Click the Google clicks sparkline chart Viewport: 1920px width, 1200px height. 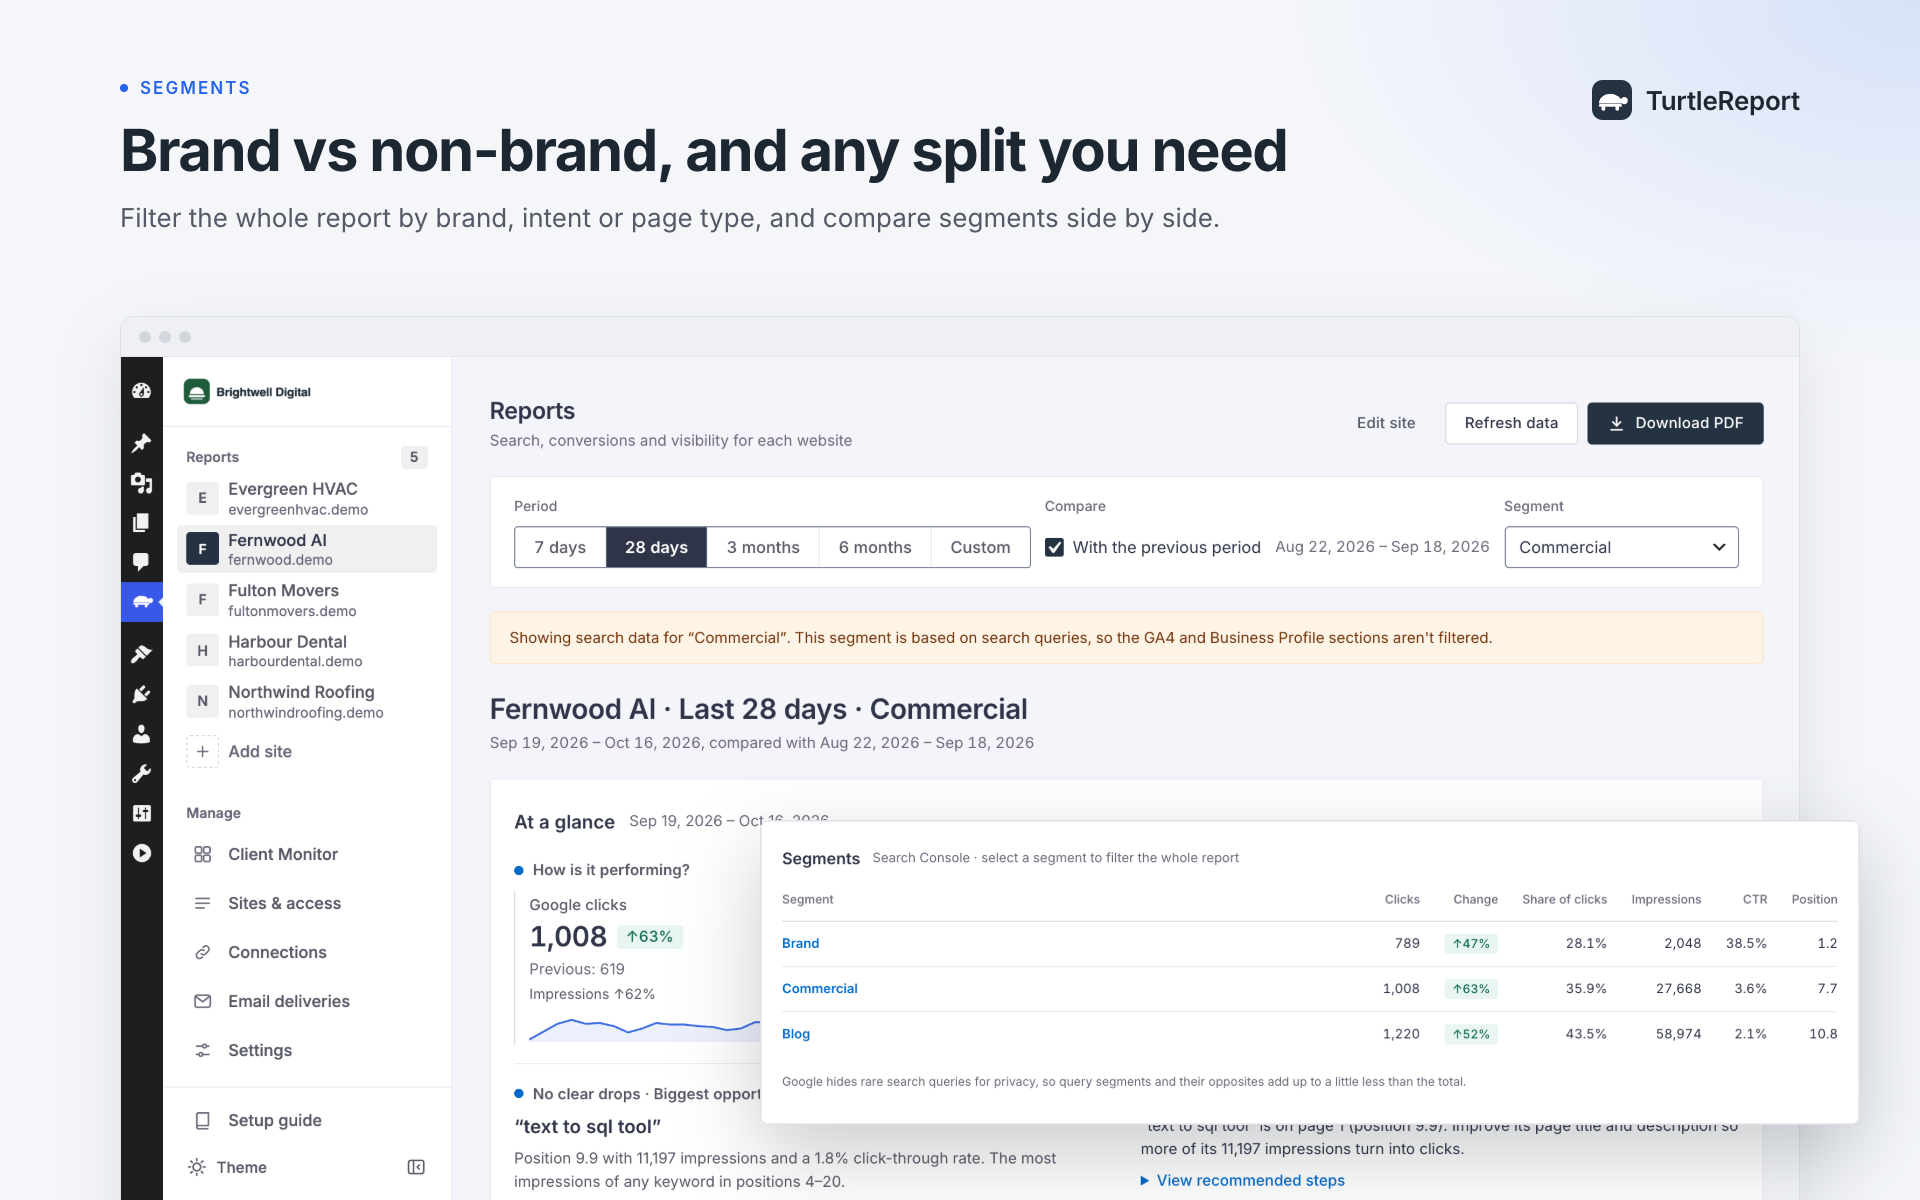(645, 1028)
